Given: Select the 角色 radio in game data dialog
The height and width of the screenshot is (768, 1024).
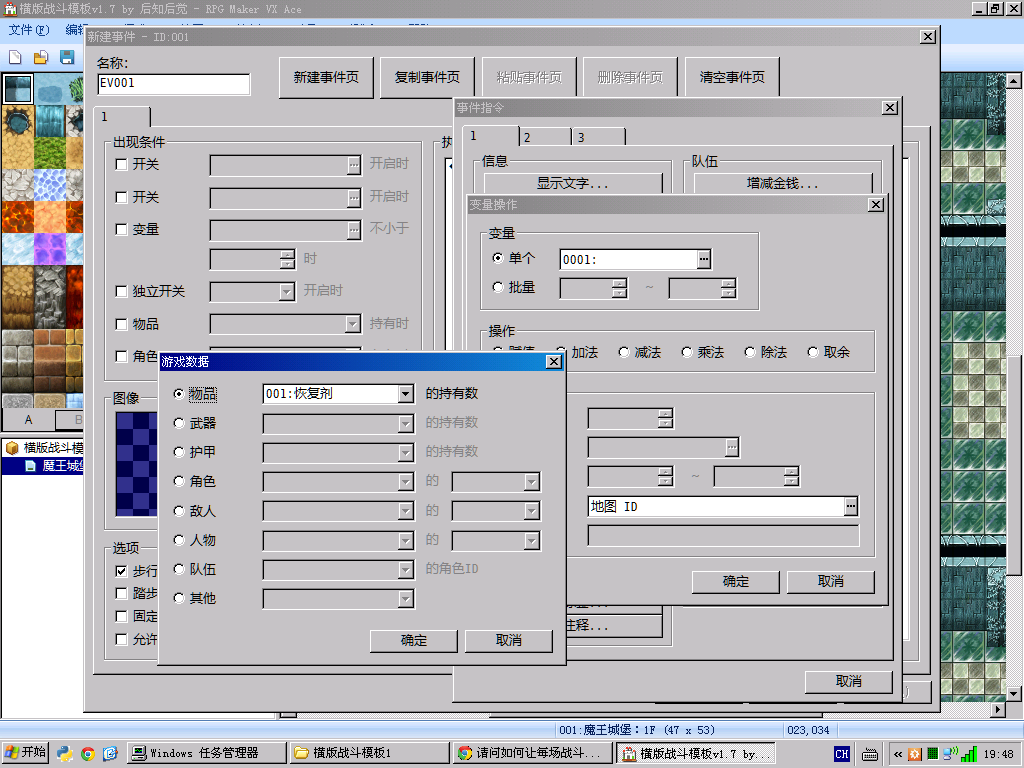Looking at the screenshot, I should click(179, 481).
